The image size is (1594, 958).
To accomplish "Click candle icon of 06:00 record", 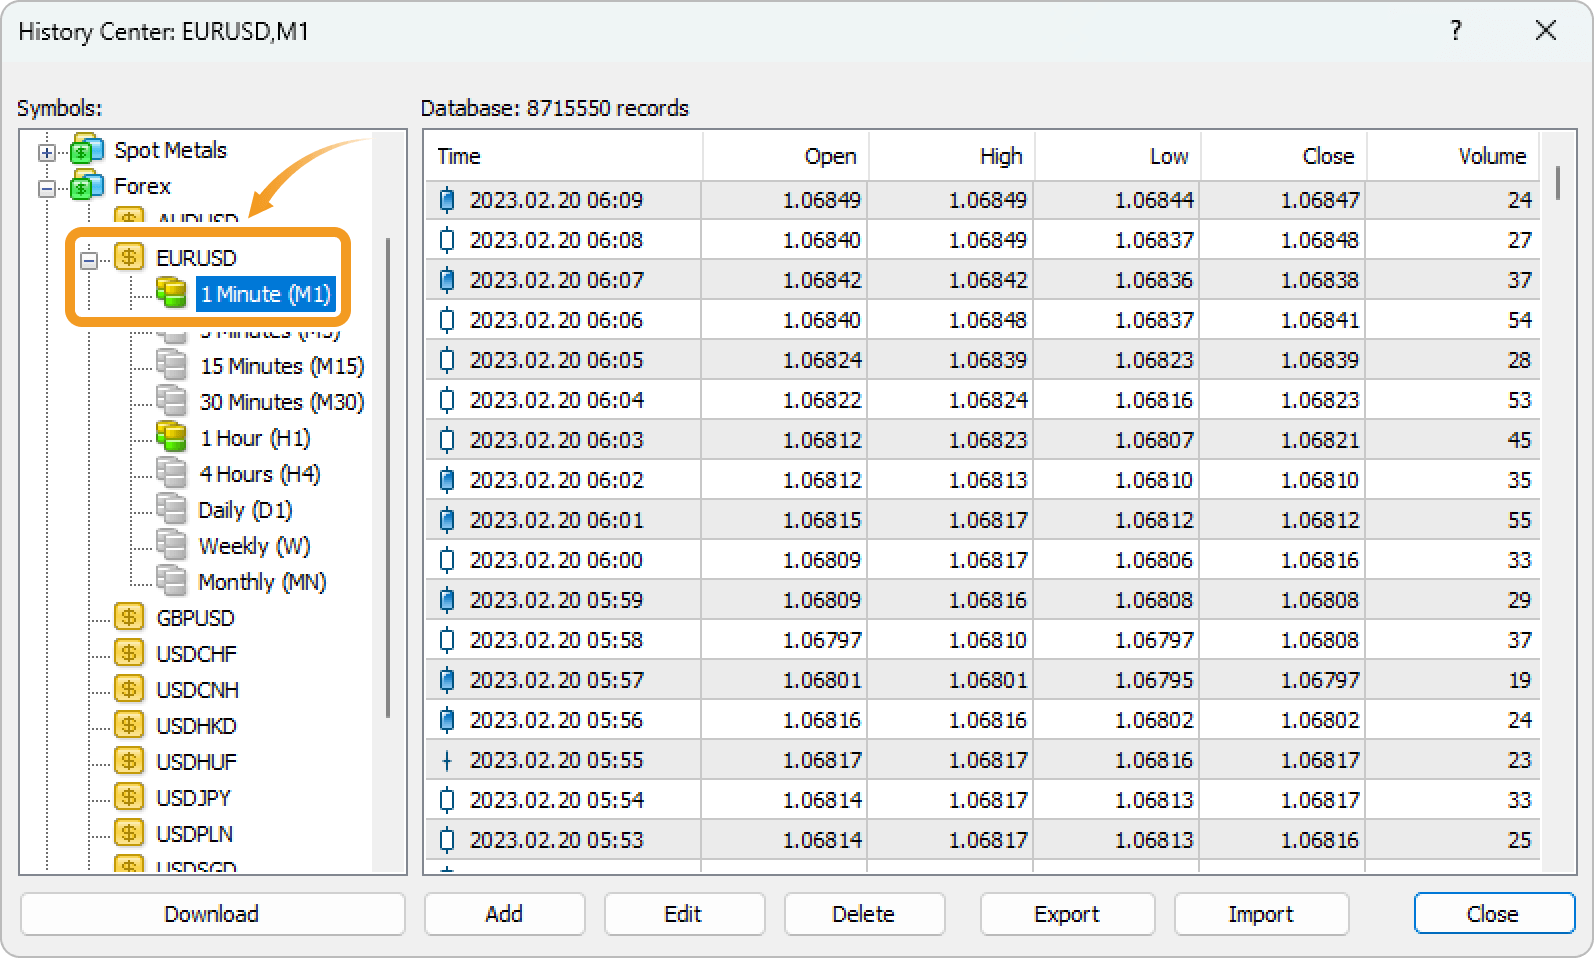I will point(447,560).
